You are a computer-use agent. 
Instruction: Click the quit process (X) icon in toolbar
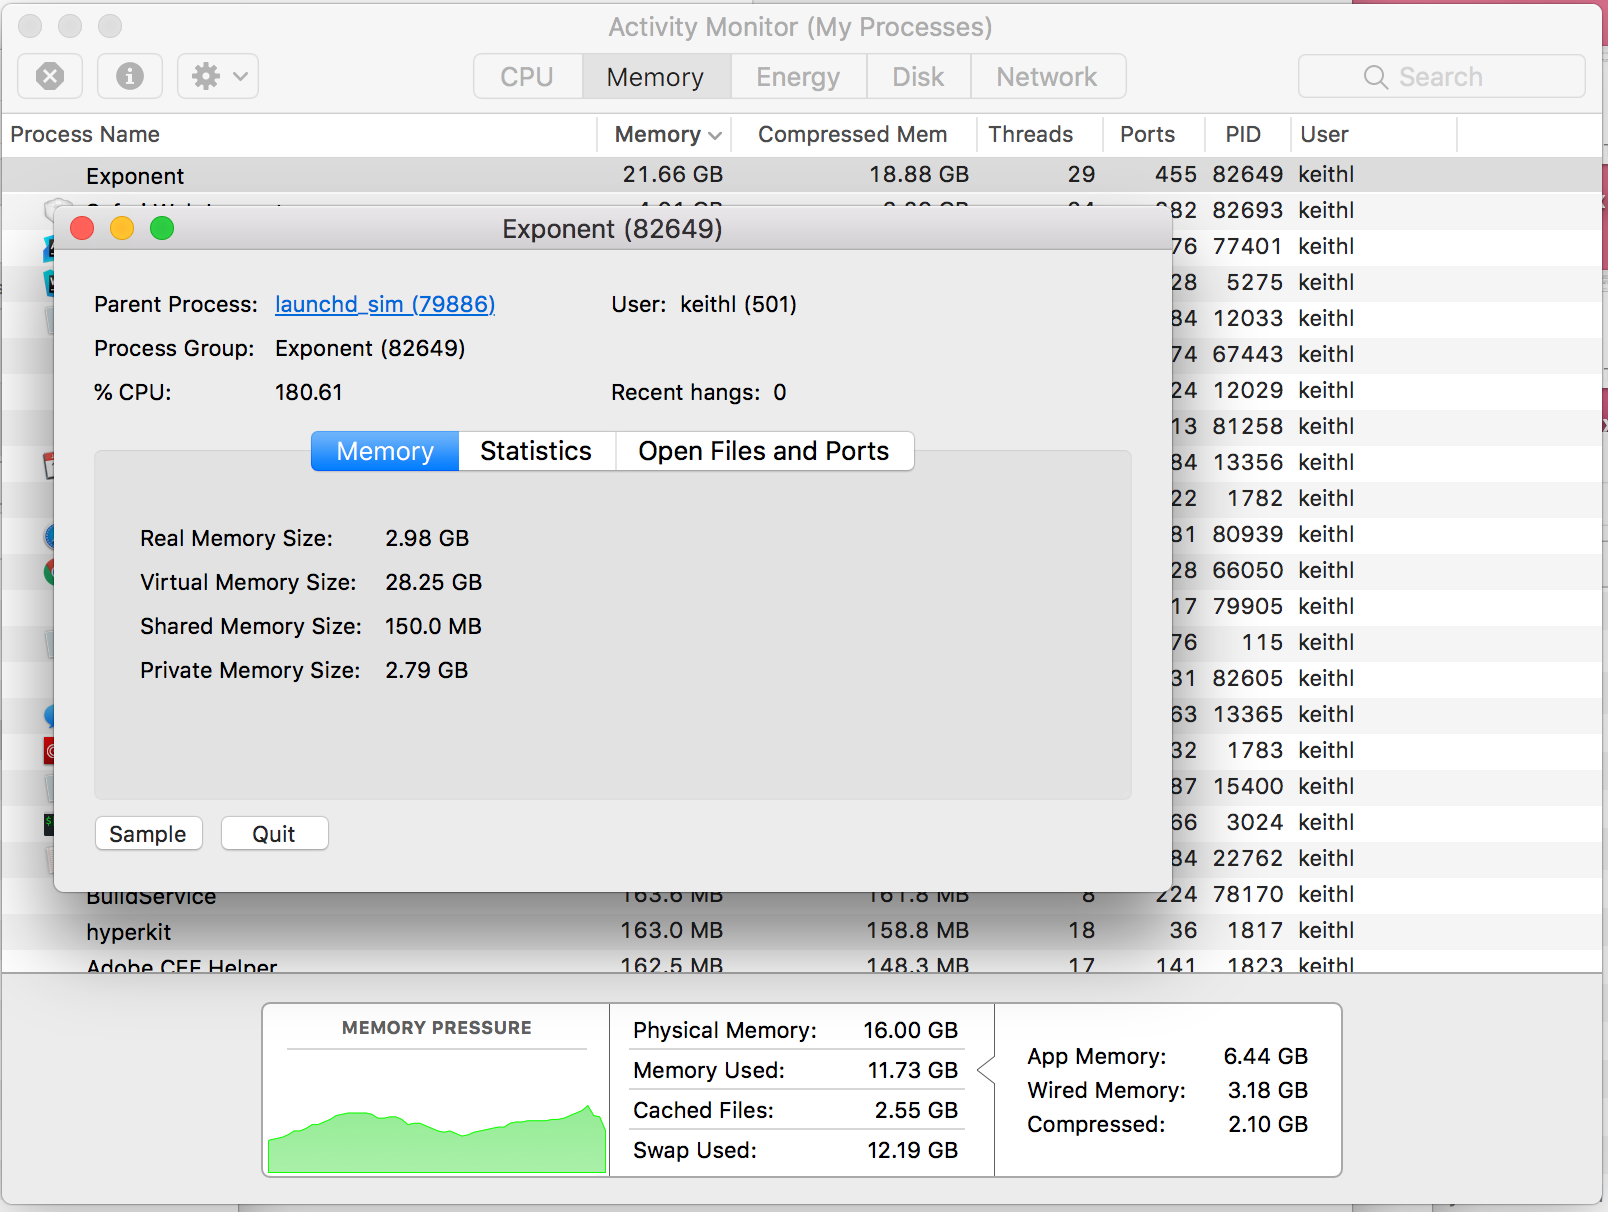[49, 76]
